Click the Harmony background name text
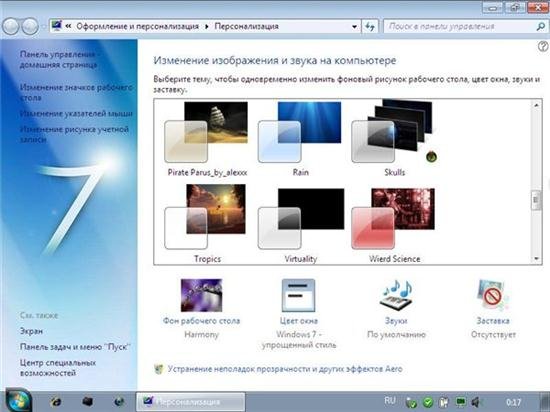 click(x=201, y=335)
